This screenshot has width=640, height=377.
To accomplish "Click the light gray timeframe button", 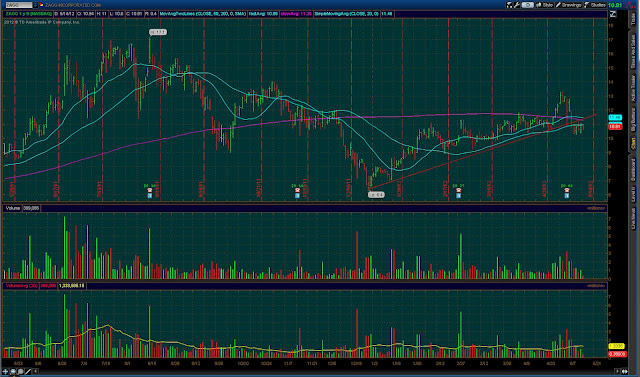I will 528,5.
